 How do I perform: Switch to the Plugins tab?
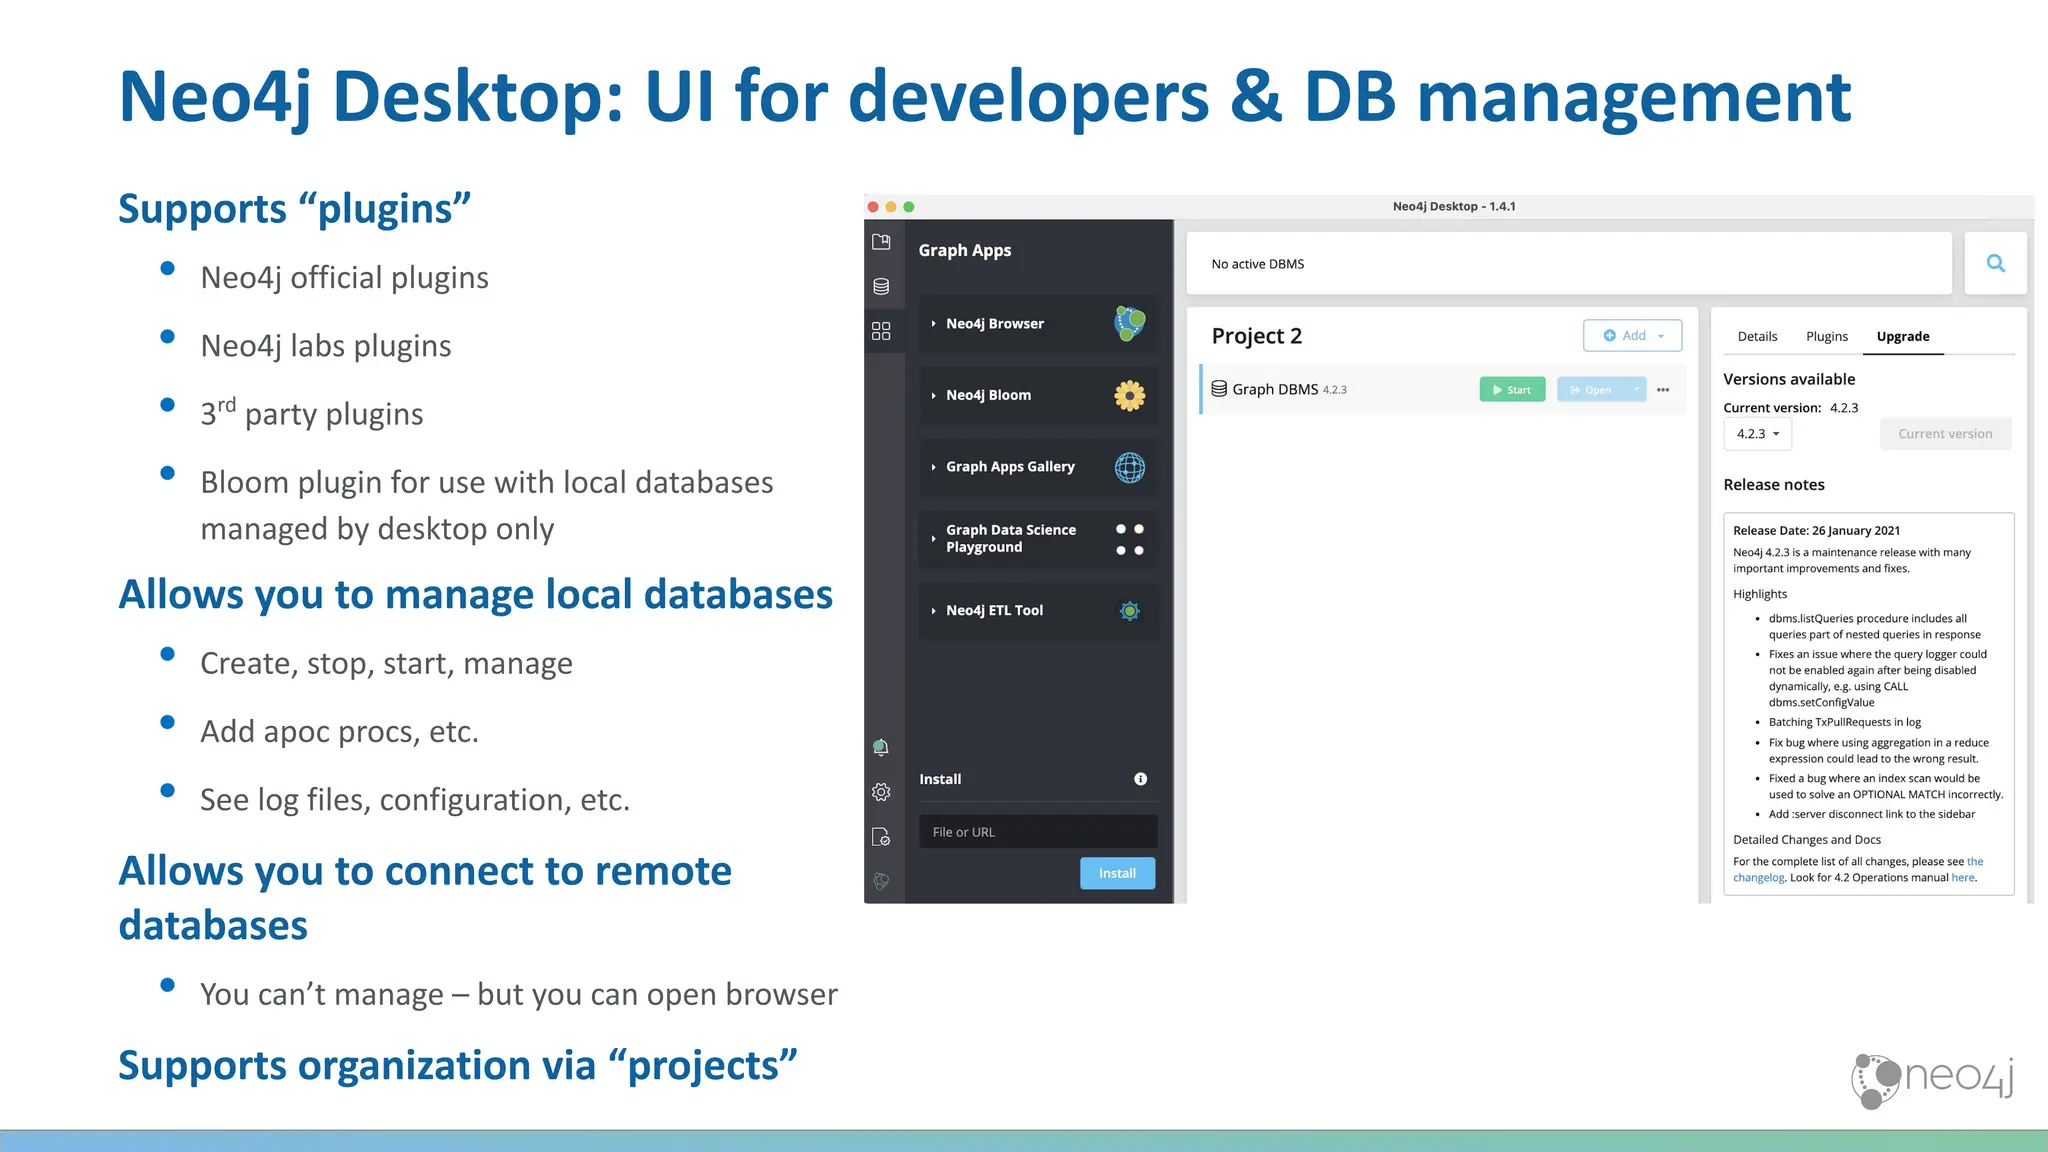(1827, 336)
